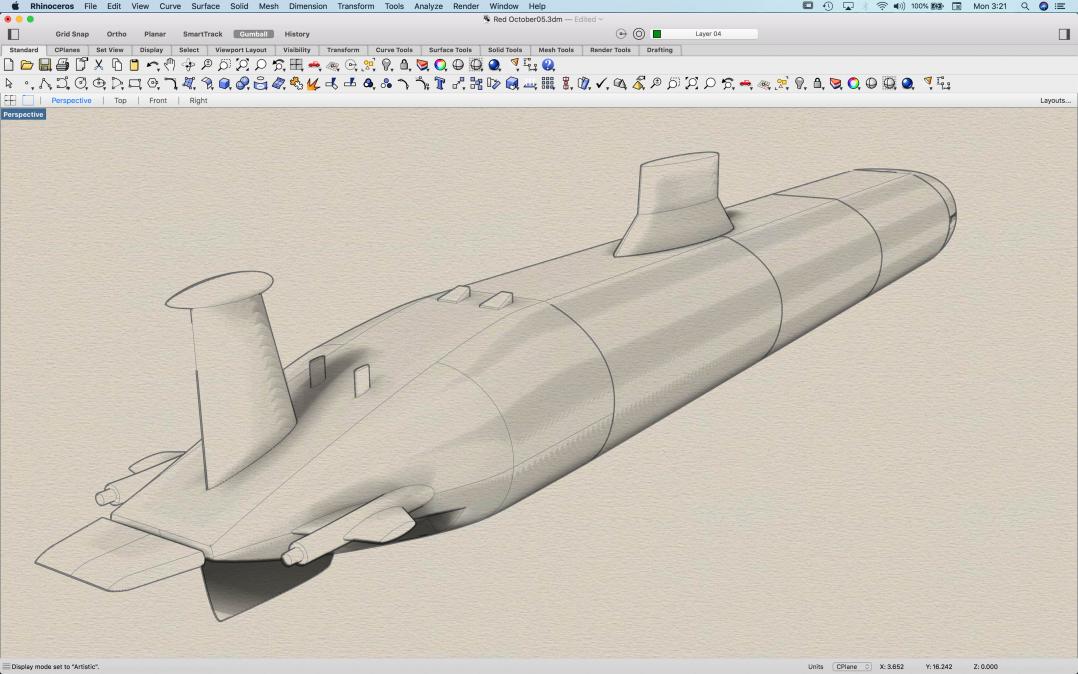Enable SmartTrack option
This screenshot has width=1078, height=674.
[202, 34]
